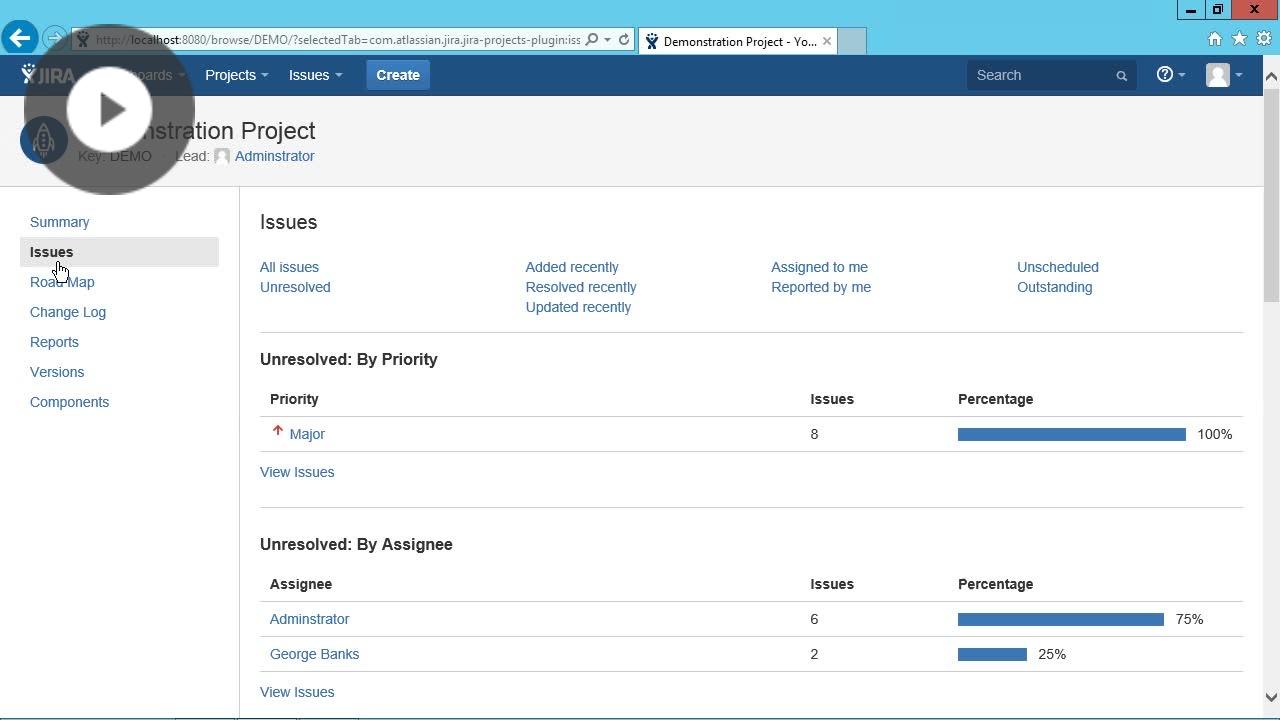This screenshot has height=720, width=1280.
Task: Select the Change Log sidebar tab
Action: (68, 312)
